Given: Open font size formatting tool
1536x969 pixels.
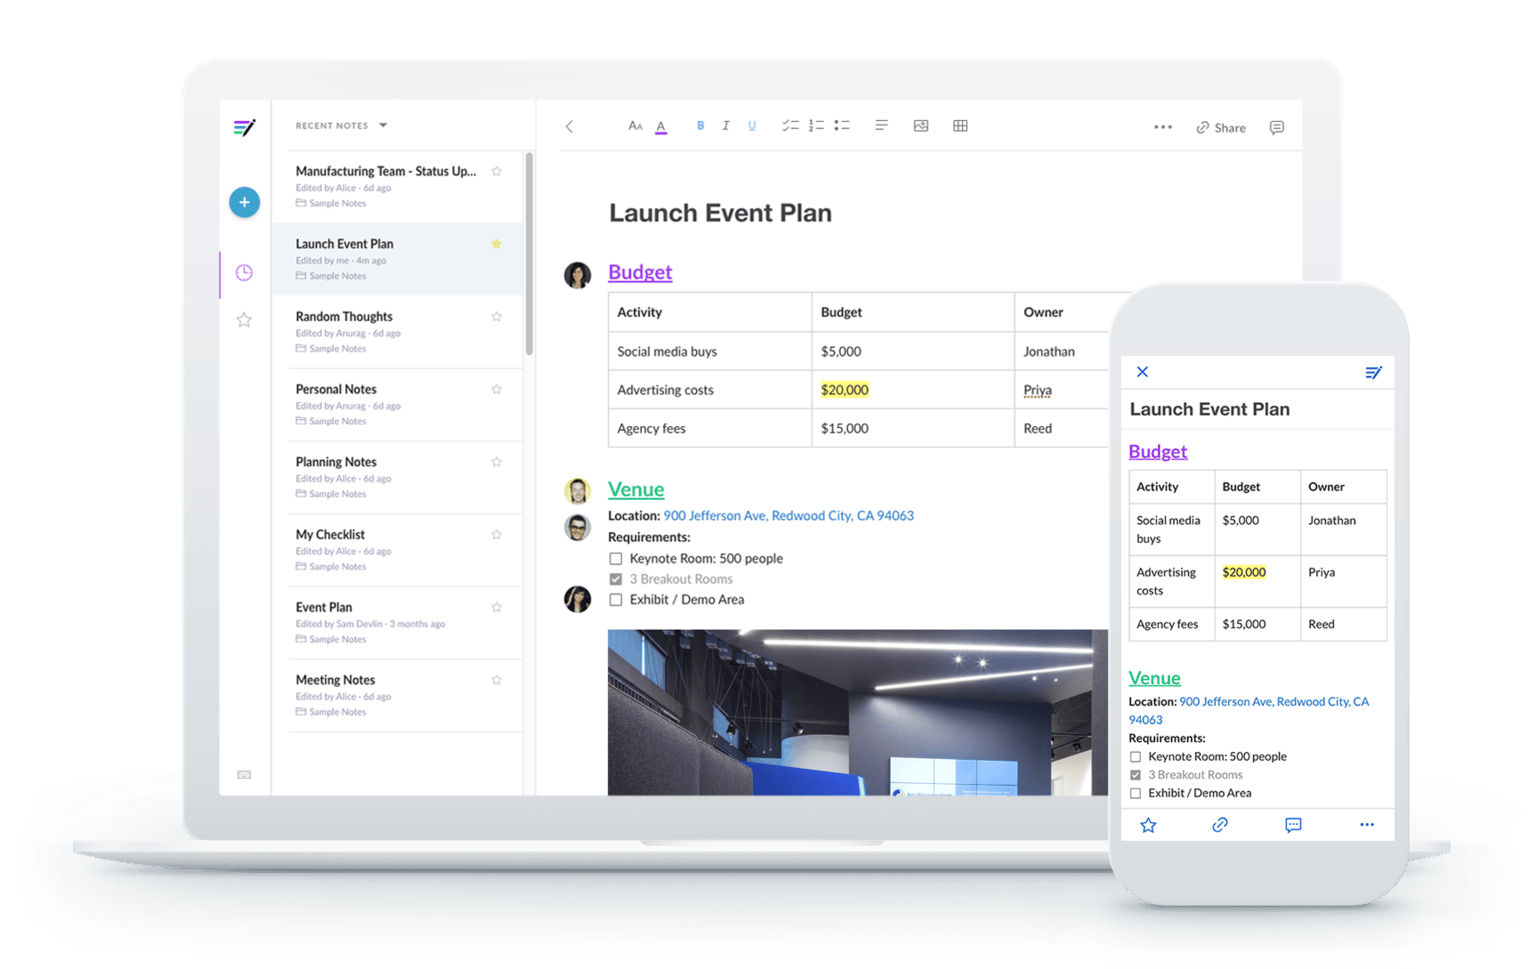Looking at the screenshot, I should click(635, 126).
